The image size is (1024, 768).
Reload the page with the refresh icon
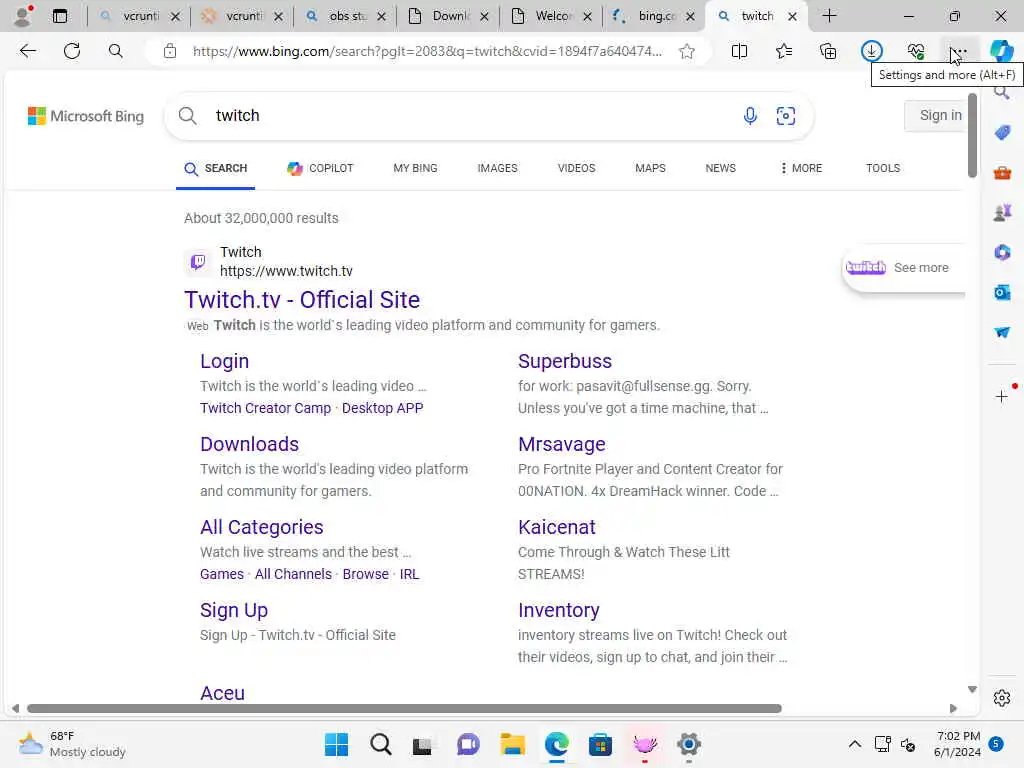pyautogui.click(x=72, y=51)
